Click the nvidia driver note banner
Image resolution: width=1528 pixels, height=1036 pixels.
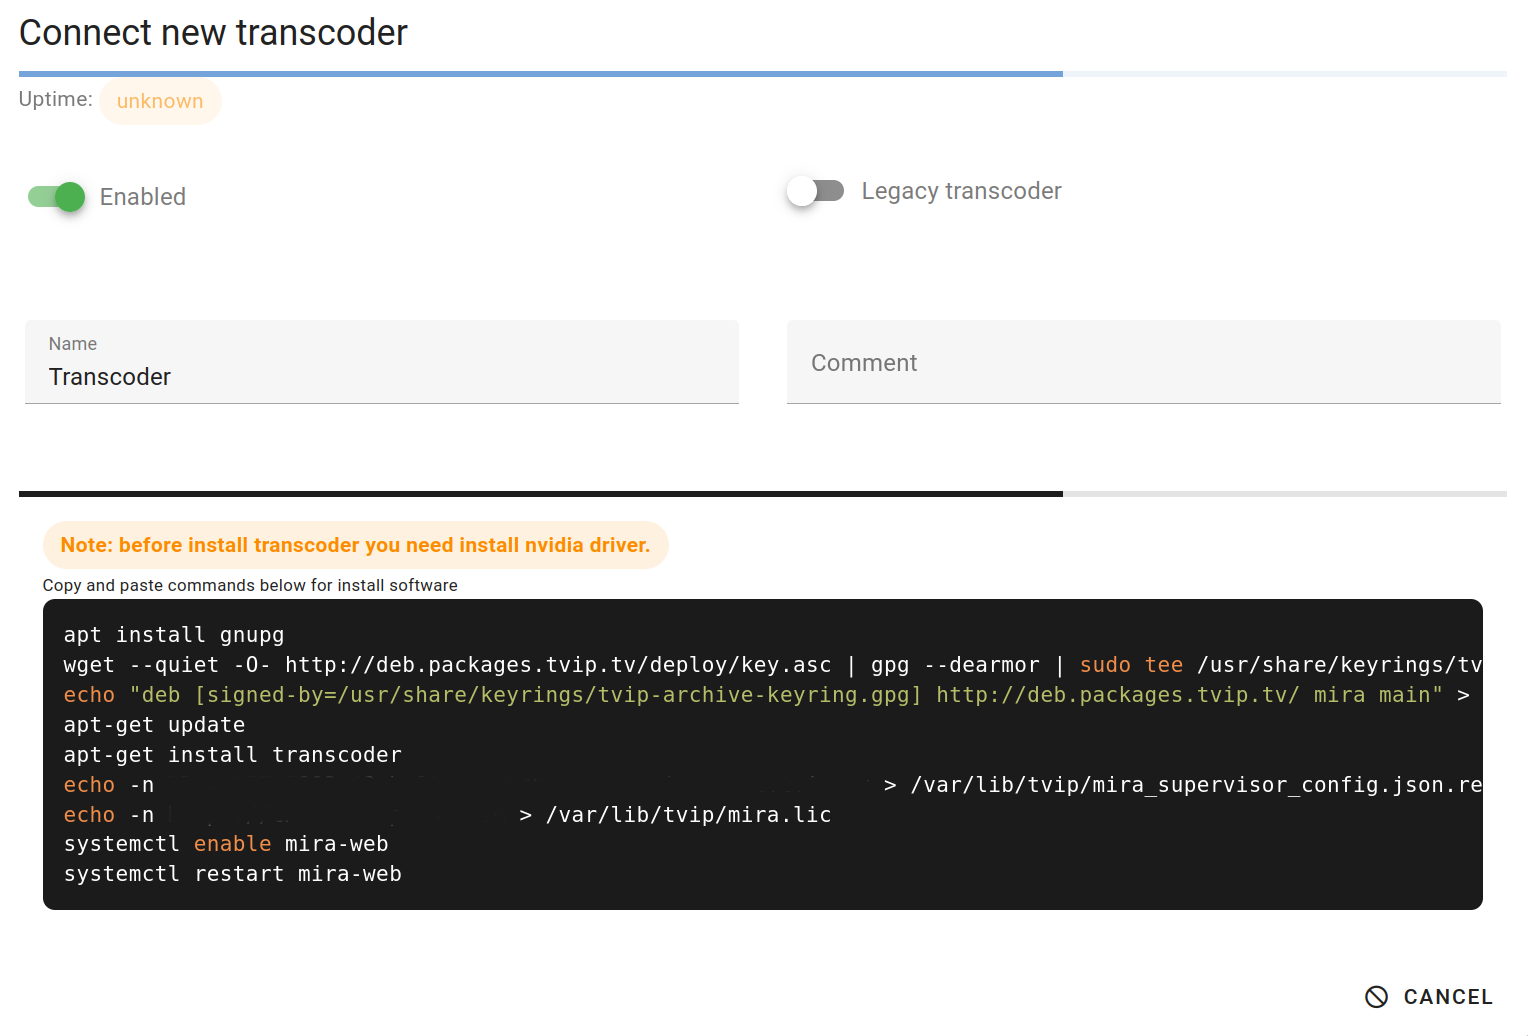[x=355, y=545]
